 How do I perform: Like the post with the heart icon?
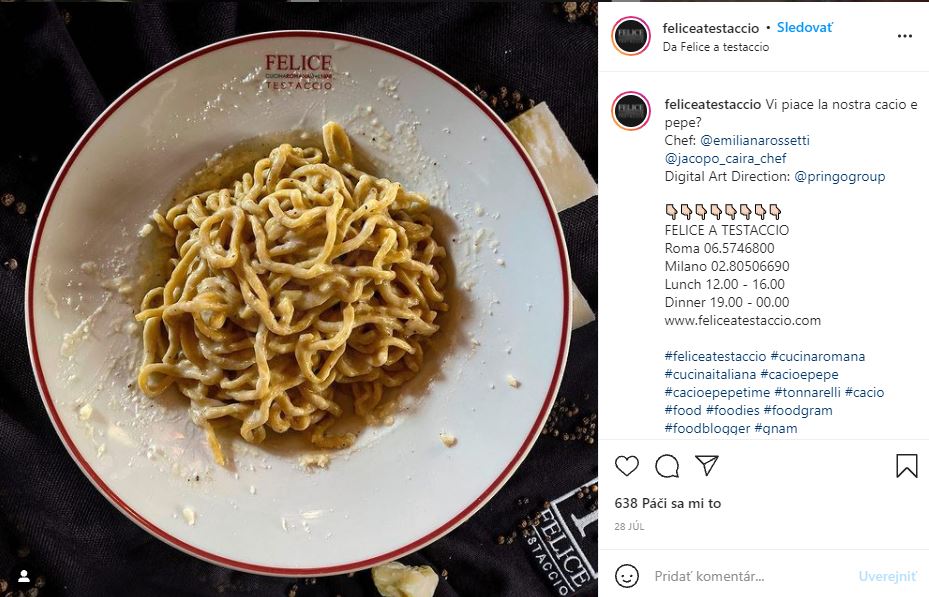point(627,466)
